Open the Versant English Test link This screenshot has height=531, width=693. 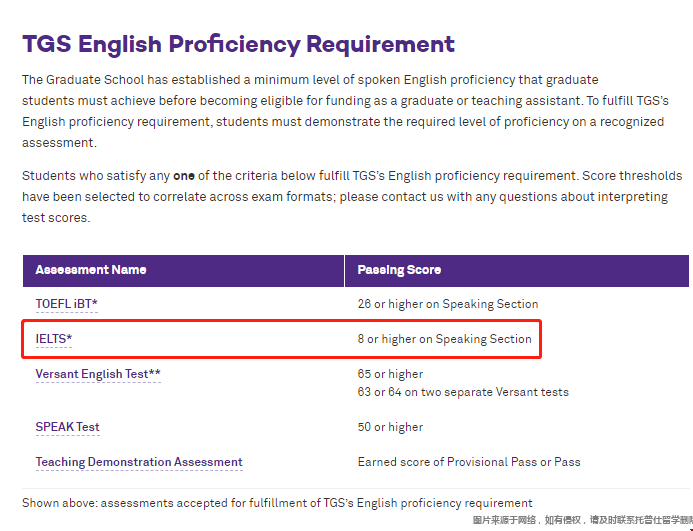click(x=98, y=374)
